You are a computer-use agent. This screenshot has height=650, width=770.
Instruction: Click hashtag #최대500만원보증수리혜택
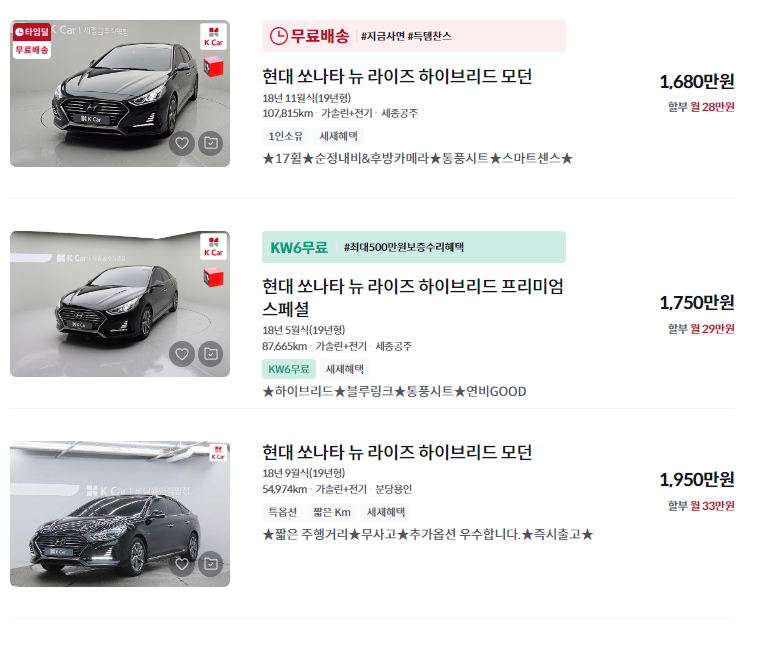tap(404, 247)
